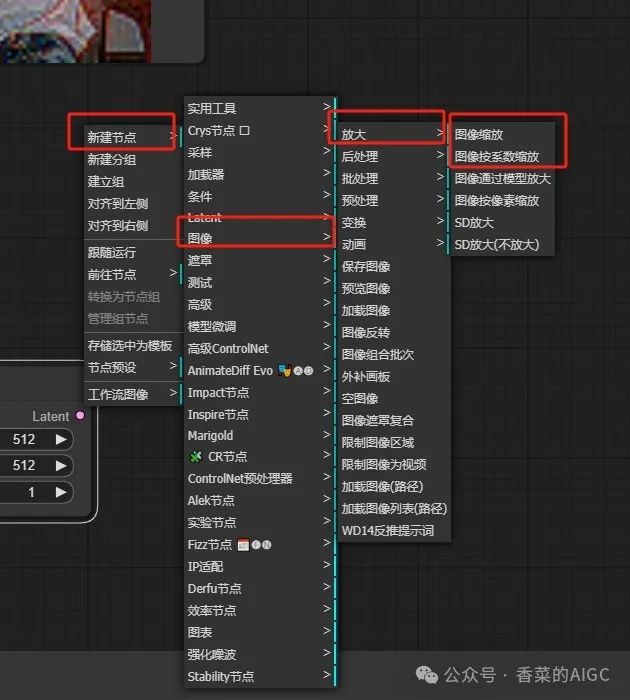The width and height of the screenshot is (630, 700).
Task: Expand the 变换 submenu
Action: (392, 222)
